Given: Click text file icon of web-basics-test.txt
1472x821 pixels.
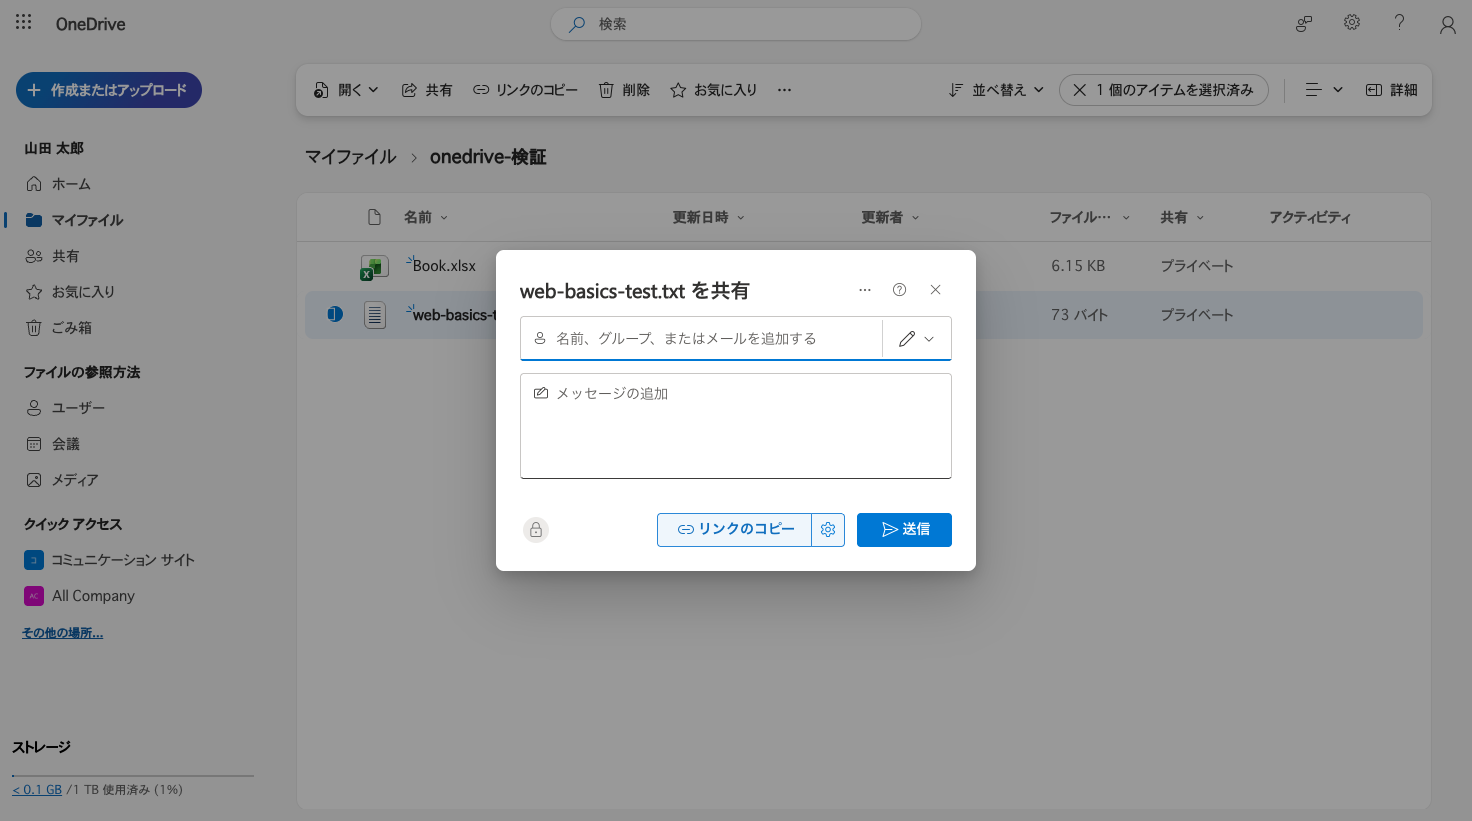Looking at the screenshot, I should pyautogui.click(x=374, y=315).
